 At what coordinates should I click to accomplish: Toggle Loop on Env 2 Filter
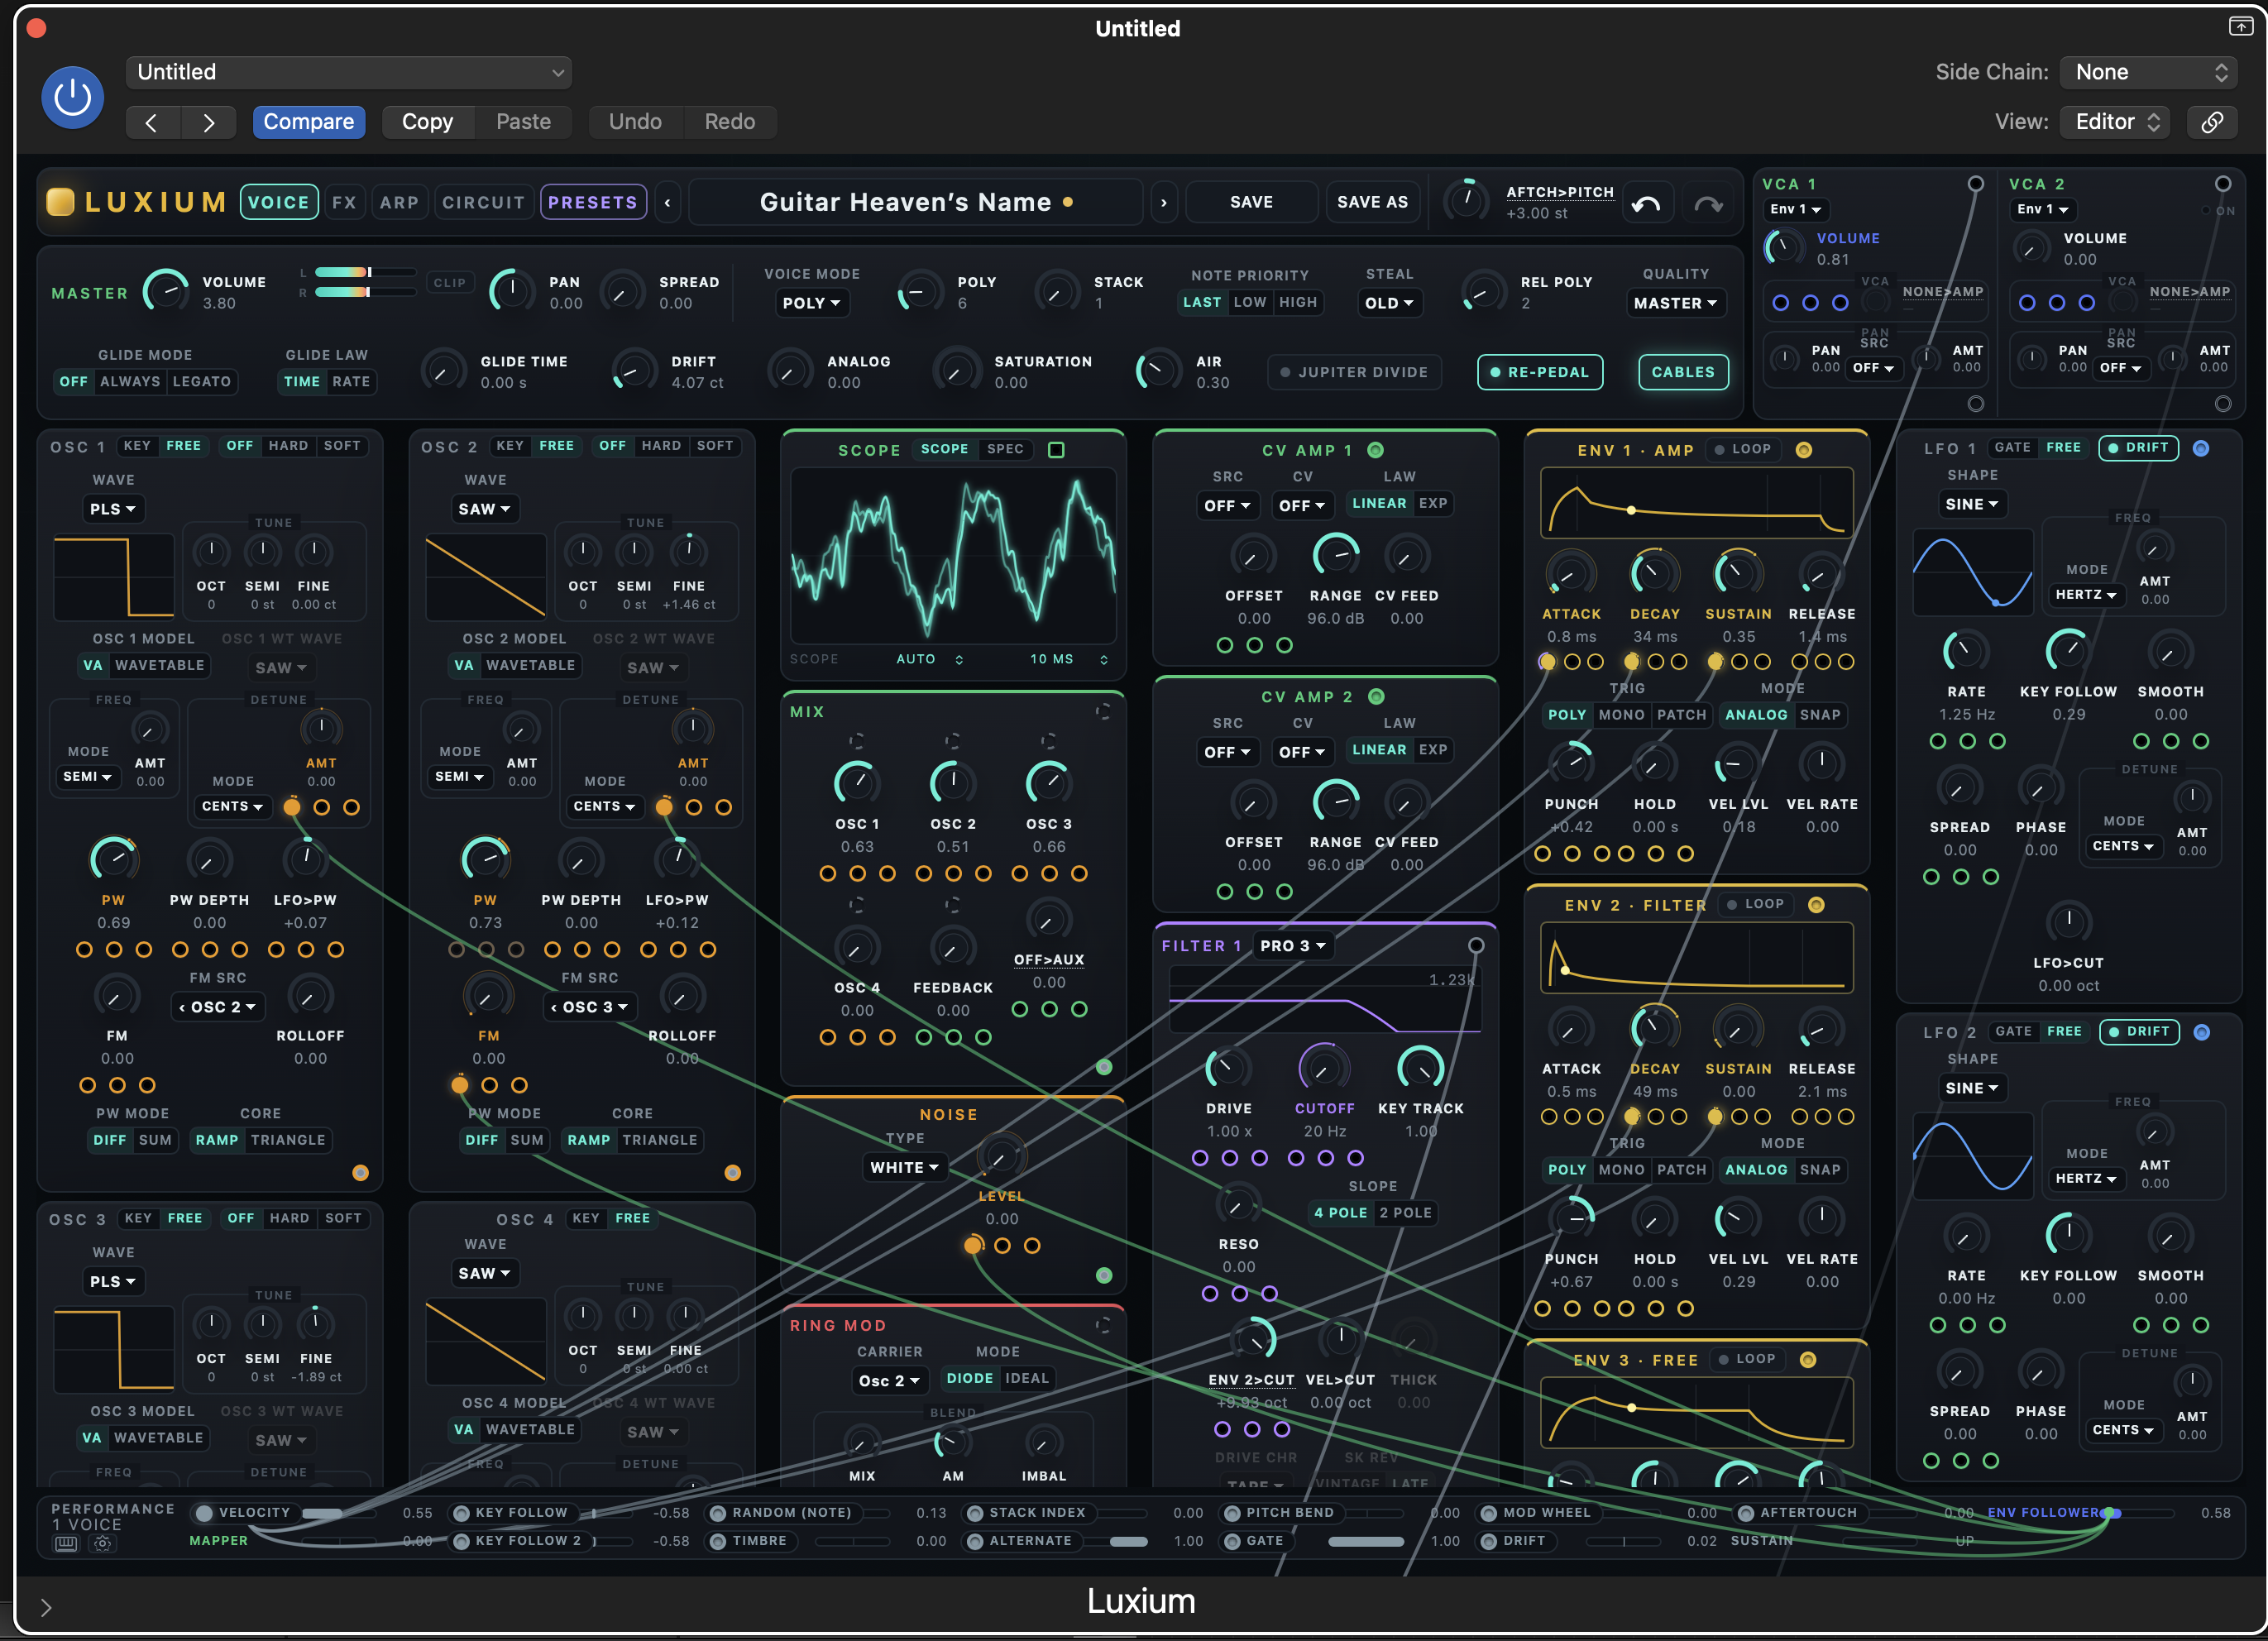(1756, 904)
